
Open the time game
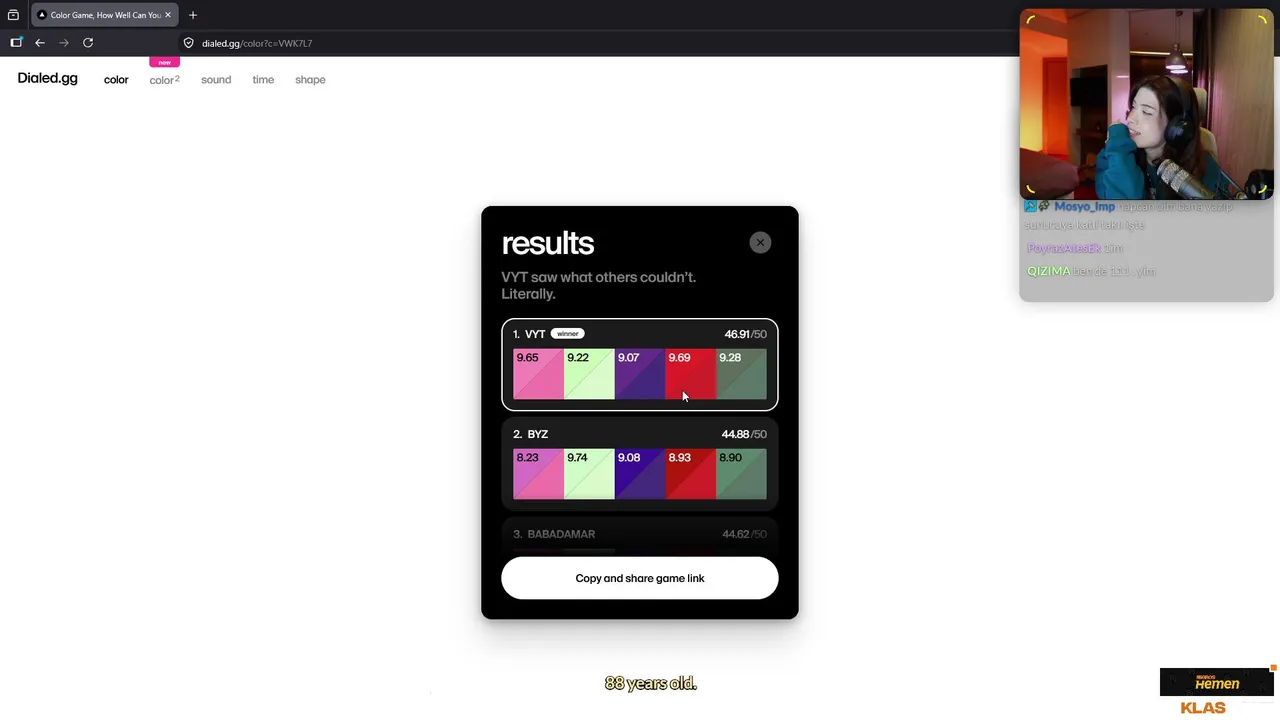263,80
